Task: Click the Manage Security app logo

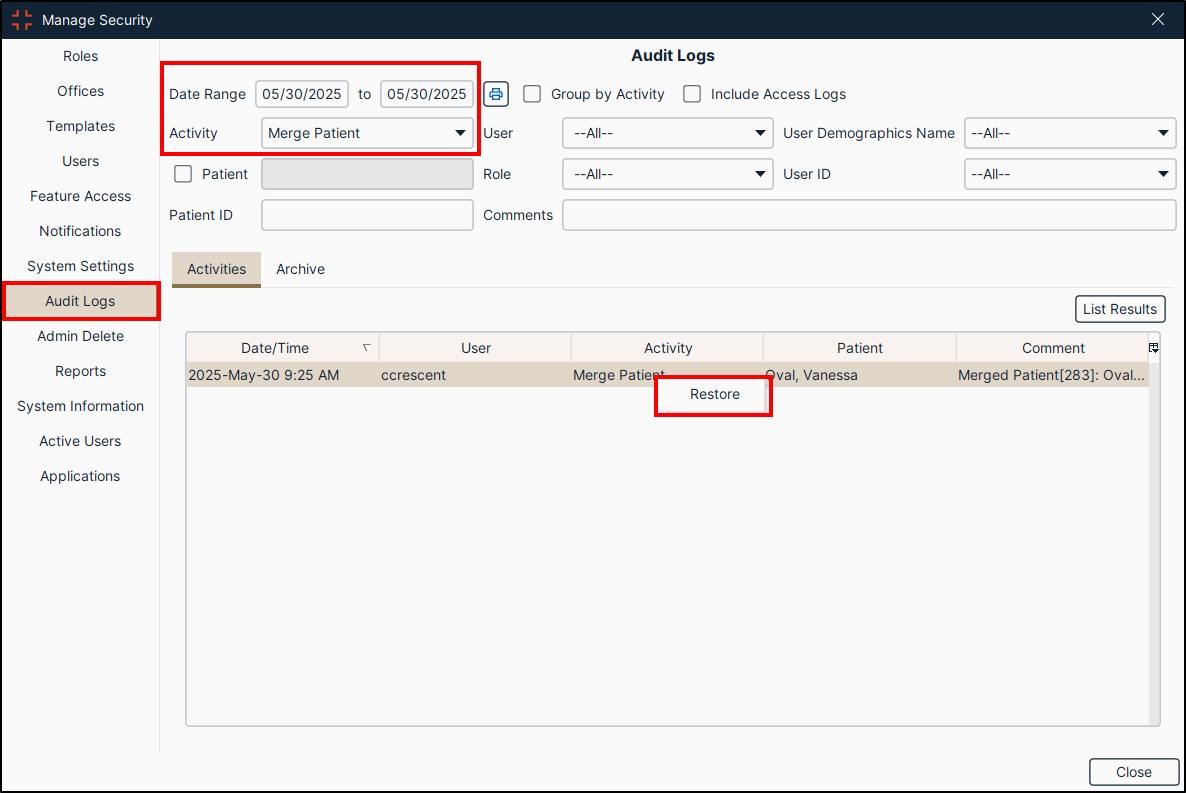Action: tap(21, 19)
